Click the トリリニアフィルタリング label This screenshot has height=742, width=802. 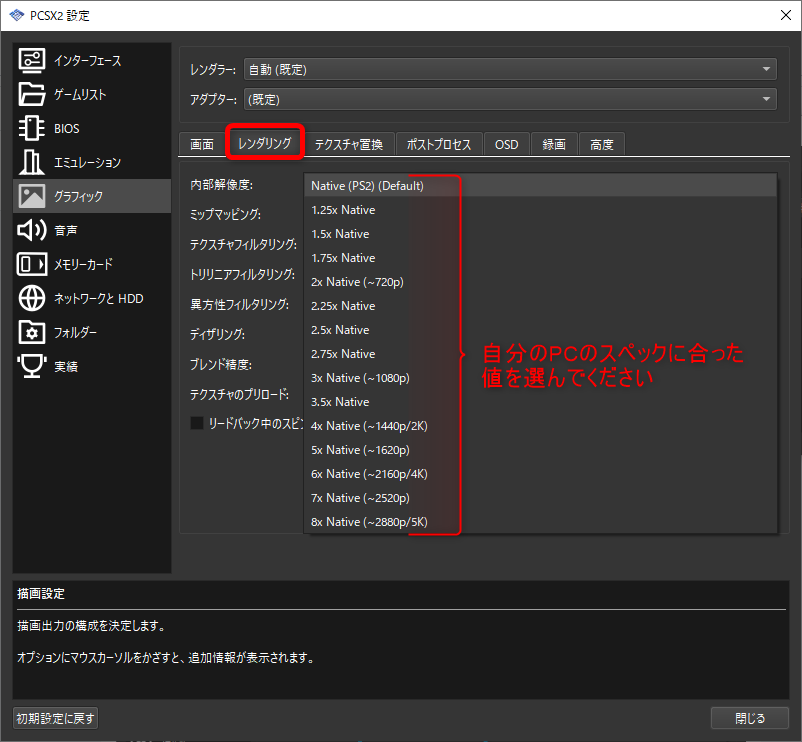coord(242,275)
